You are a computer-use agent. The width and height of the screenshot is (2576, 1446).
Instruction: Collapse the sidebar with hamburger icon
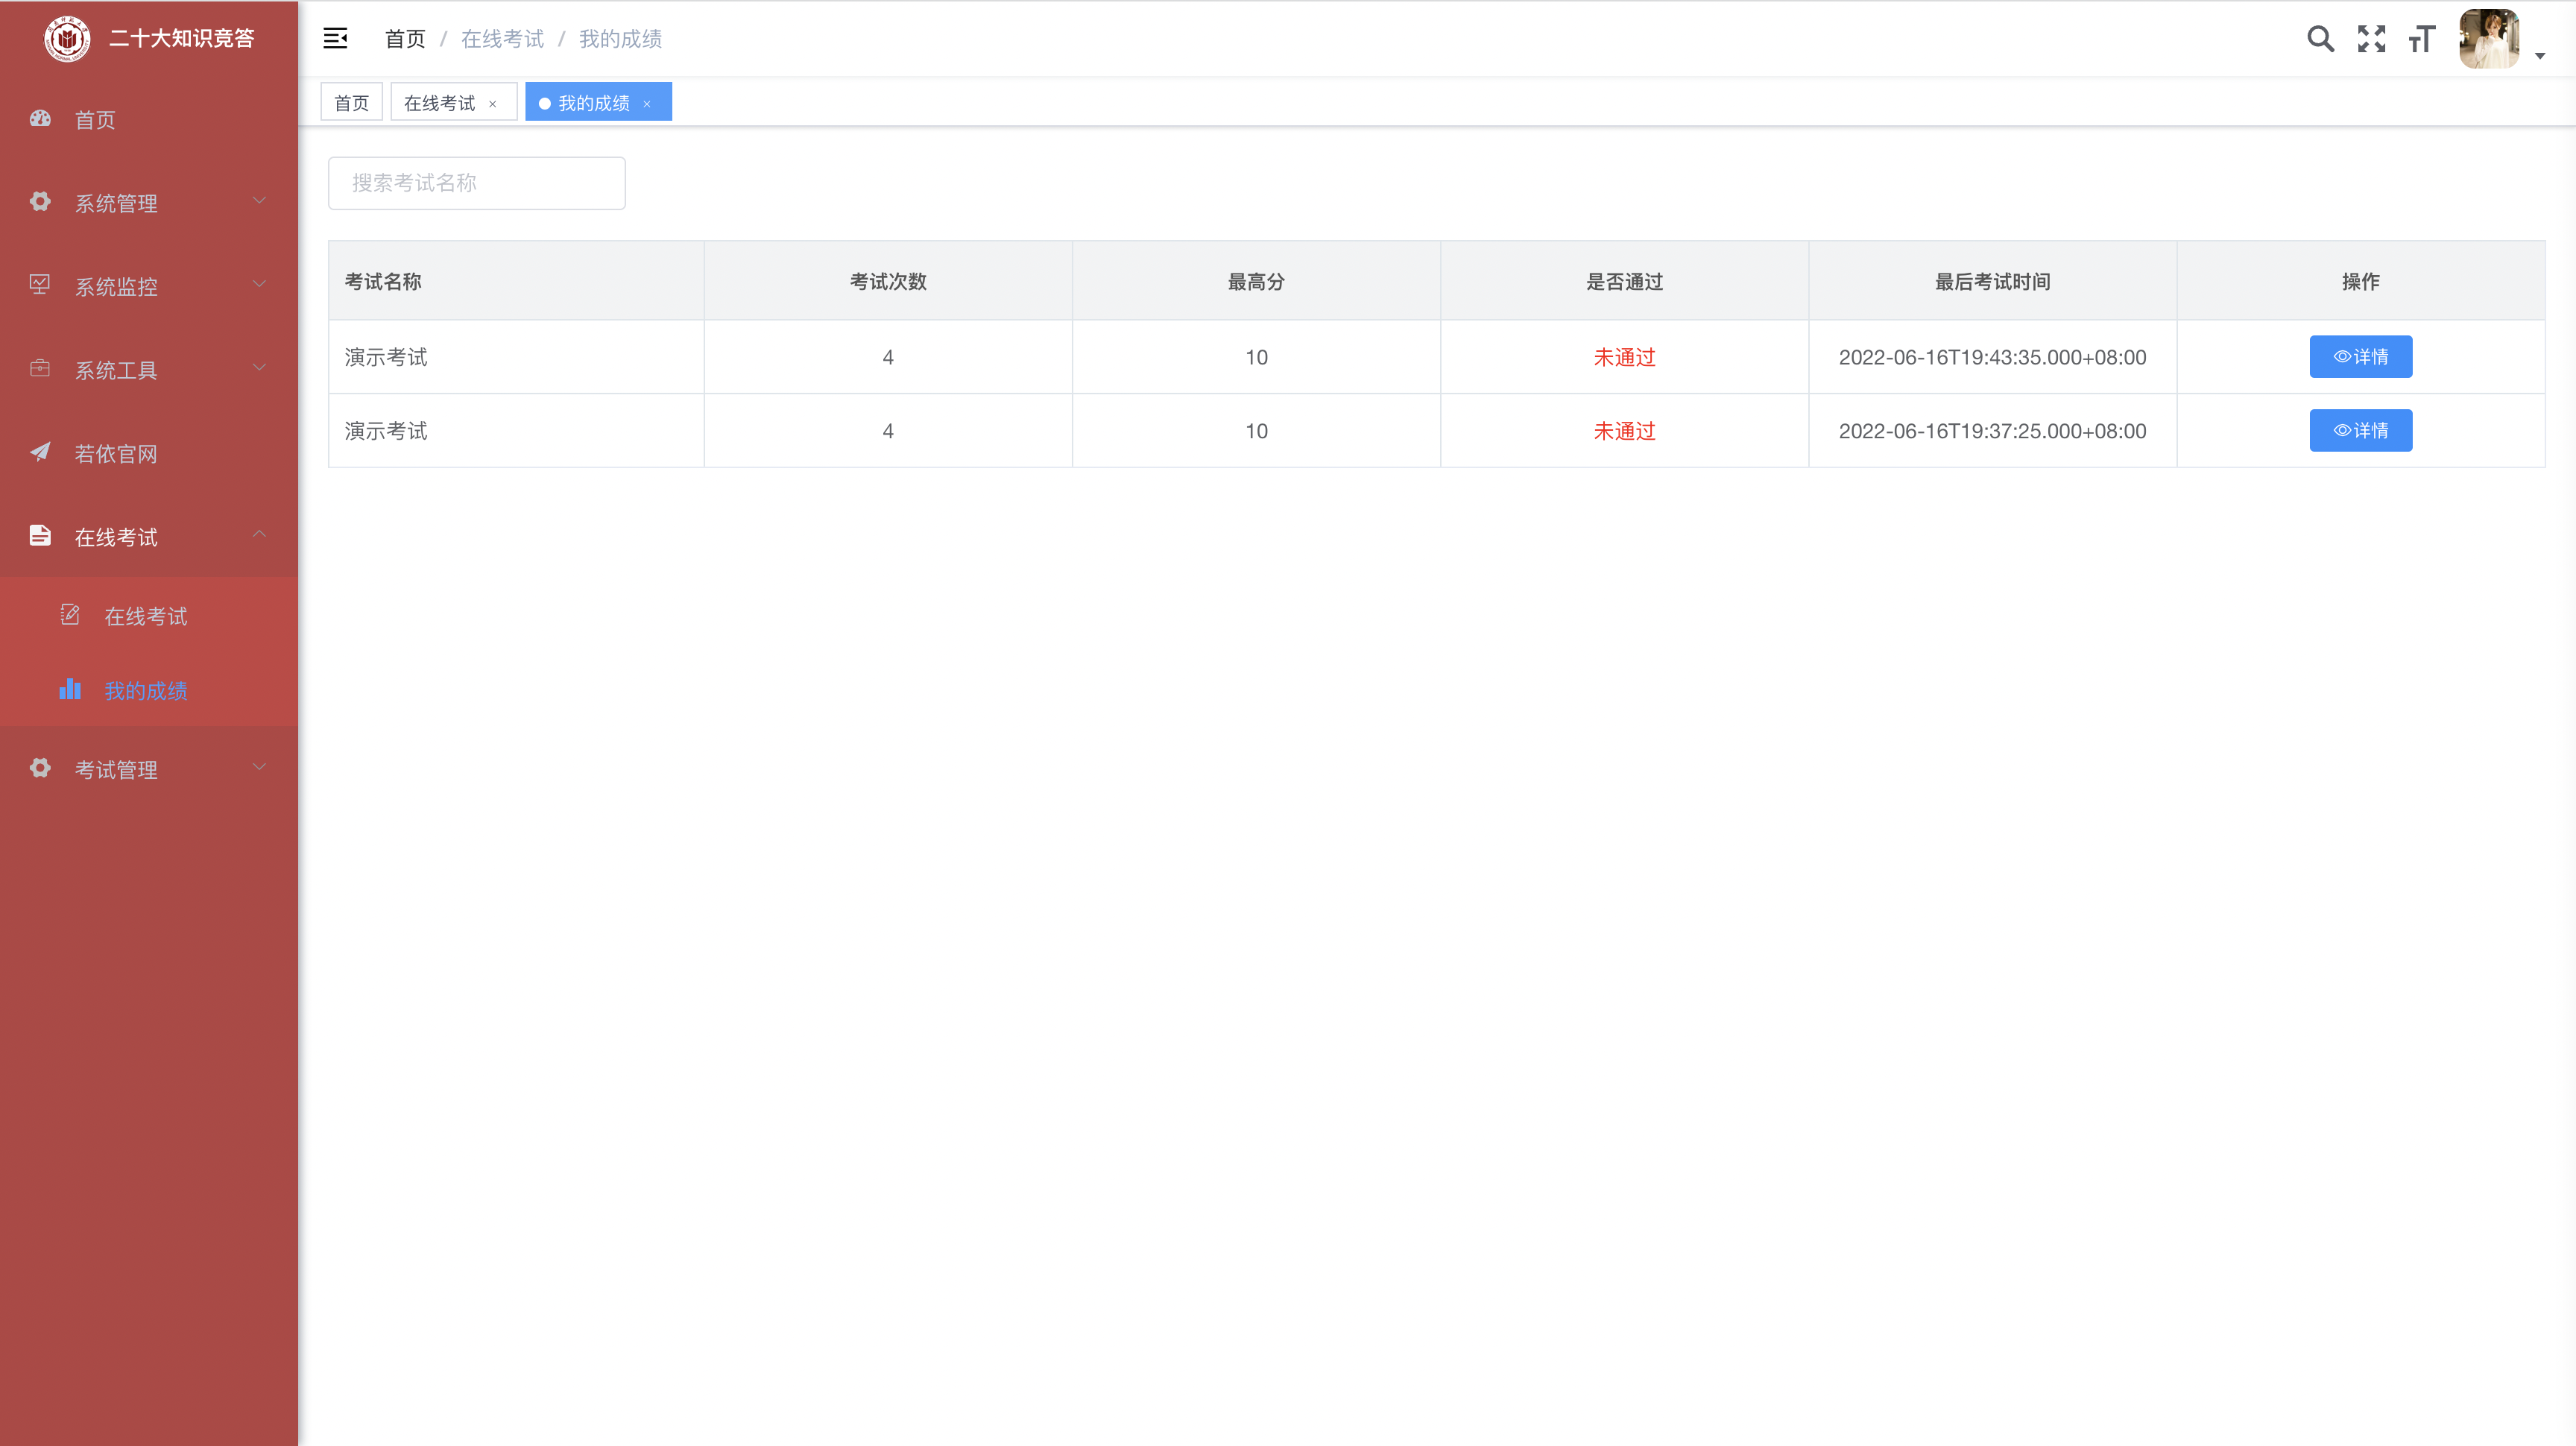tap(335, 39)
